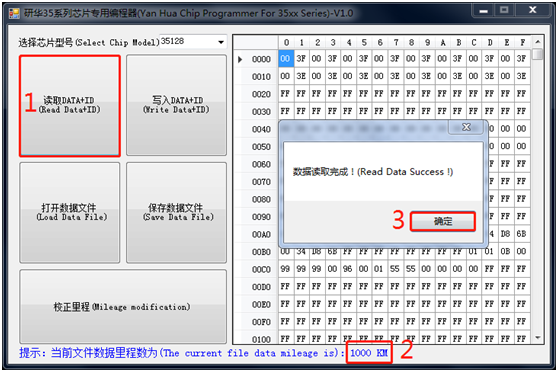This screenshot has width=558, height=372.
Task: Click column header 3 in hex grid
Action: [x=333, y=43]
